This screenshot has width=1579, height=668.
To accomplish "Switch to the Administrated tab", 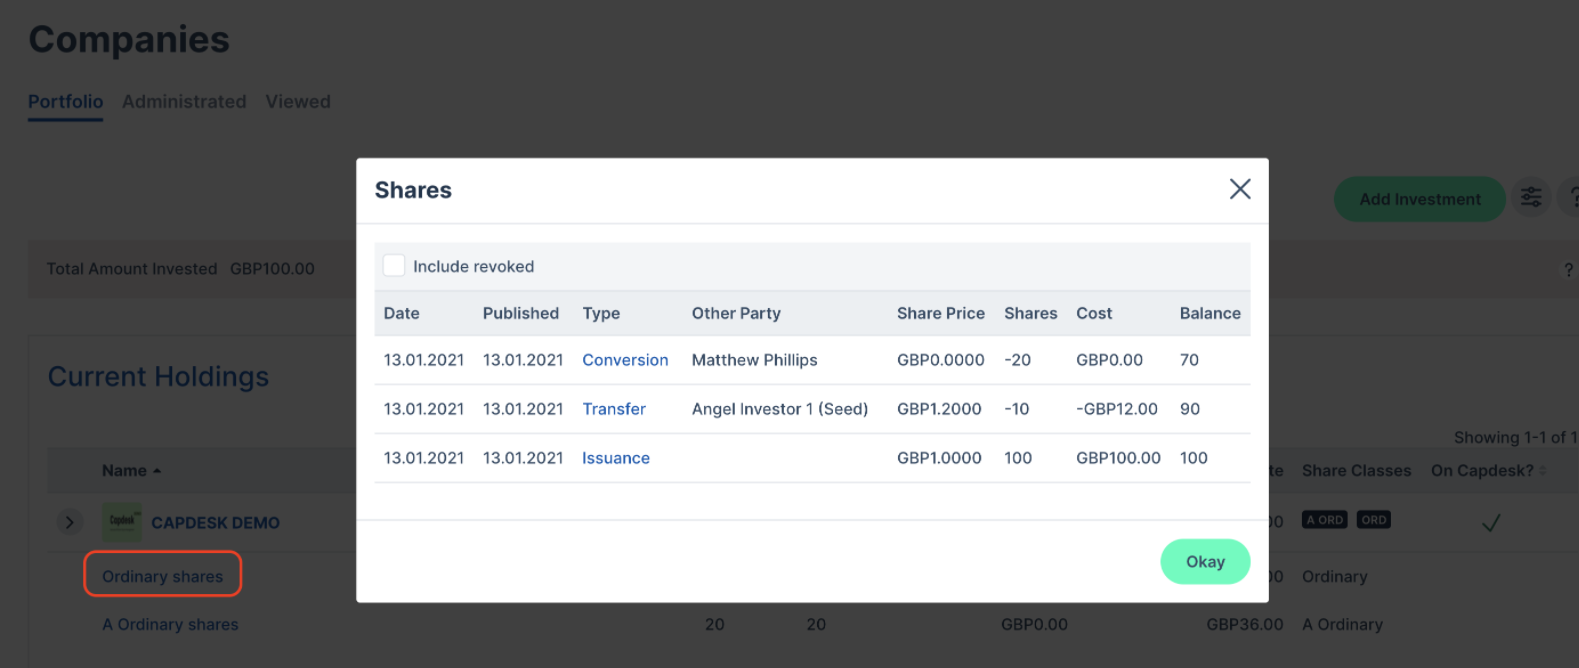I will 184,101.
